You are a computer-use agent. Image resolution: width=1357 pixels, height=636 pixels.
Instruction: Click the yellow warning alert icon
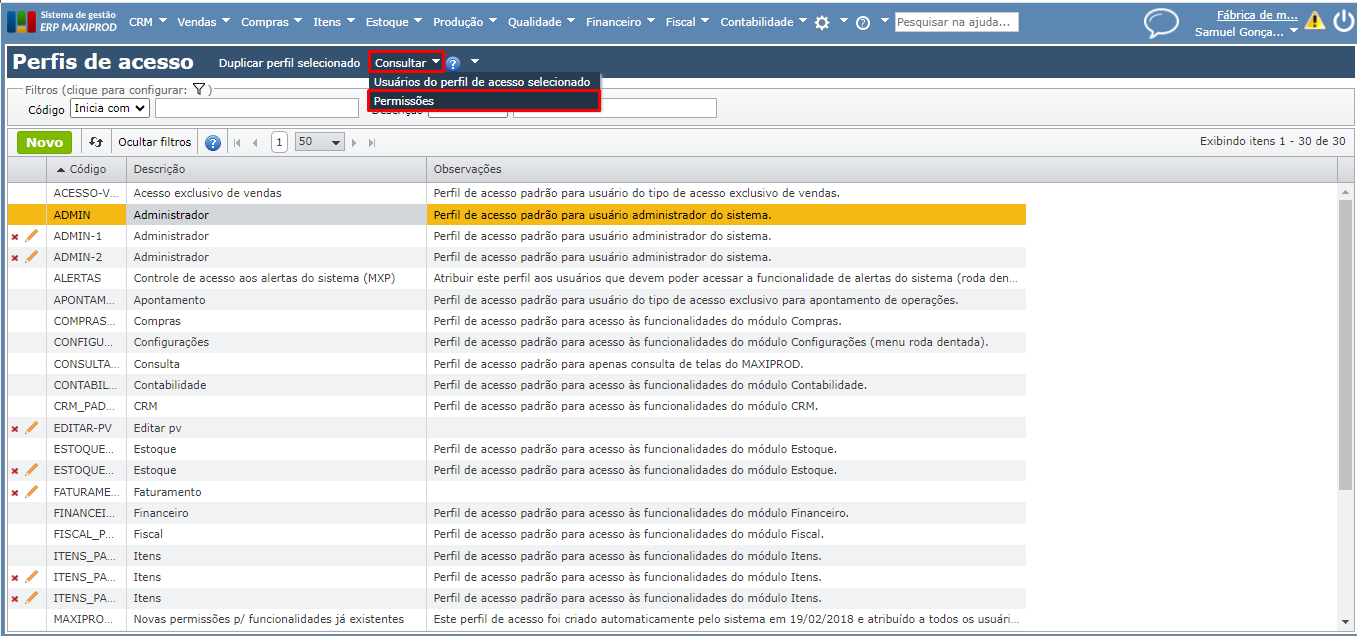[x=1314, y=20]
